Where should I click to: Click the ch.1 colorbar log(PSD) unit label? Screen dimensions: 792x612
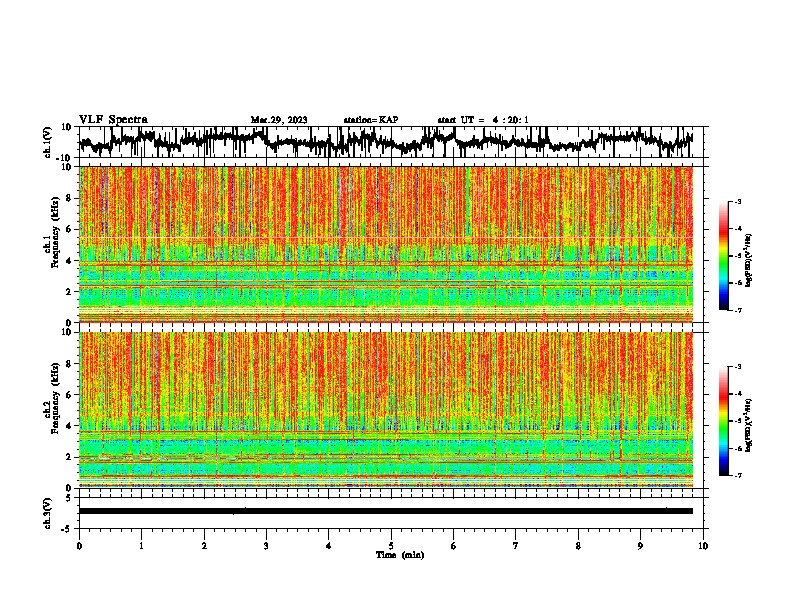[748, 261]
